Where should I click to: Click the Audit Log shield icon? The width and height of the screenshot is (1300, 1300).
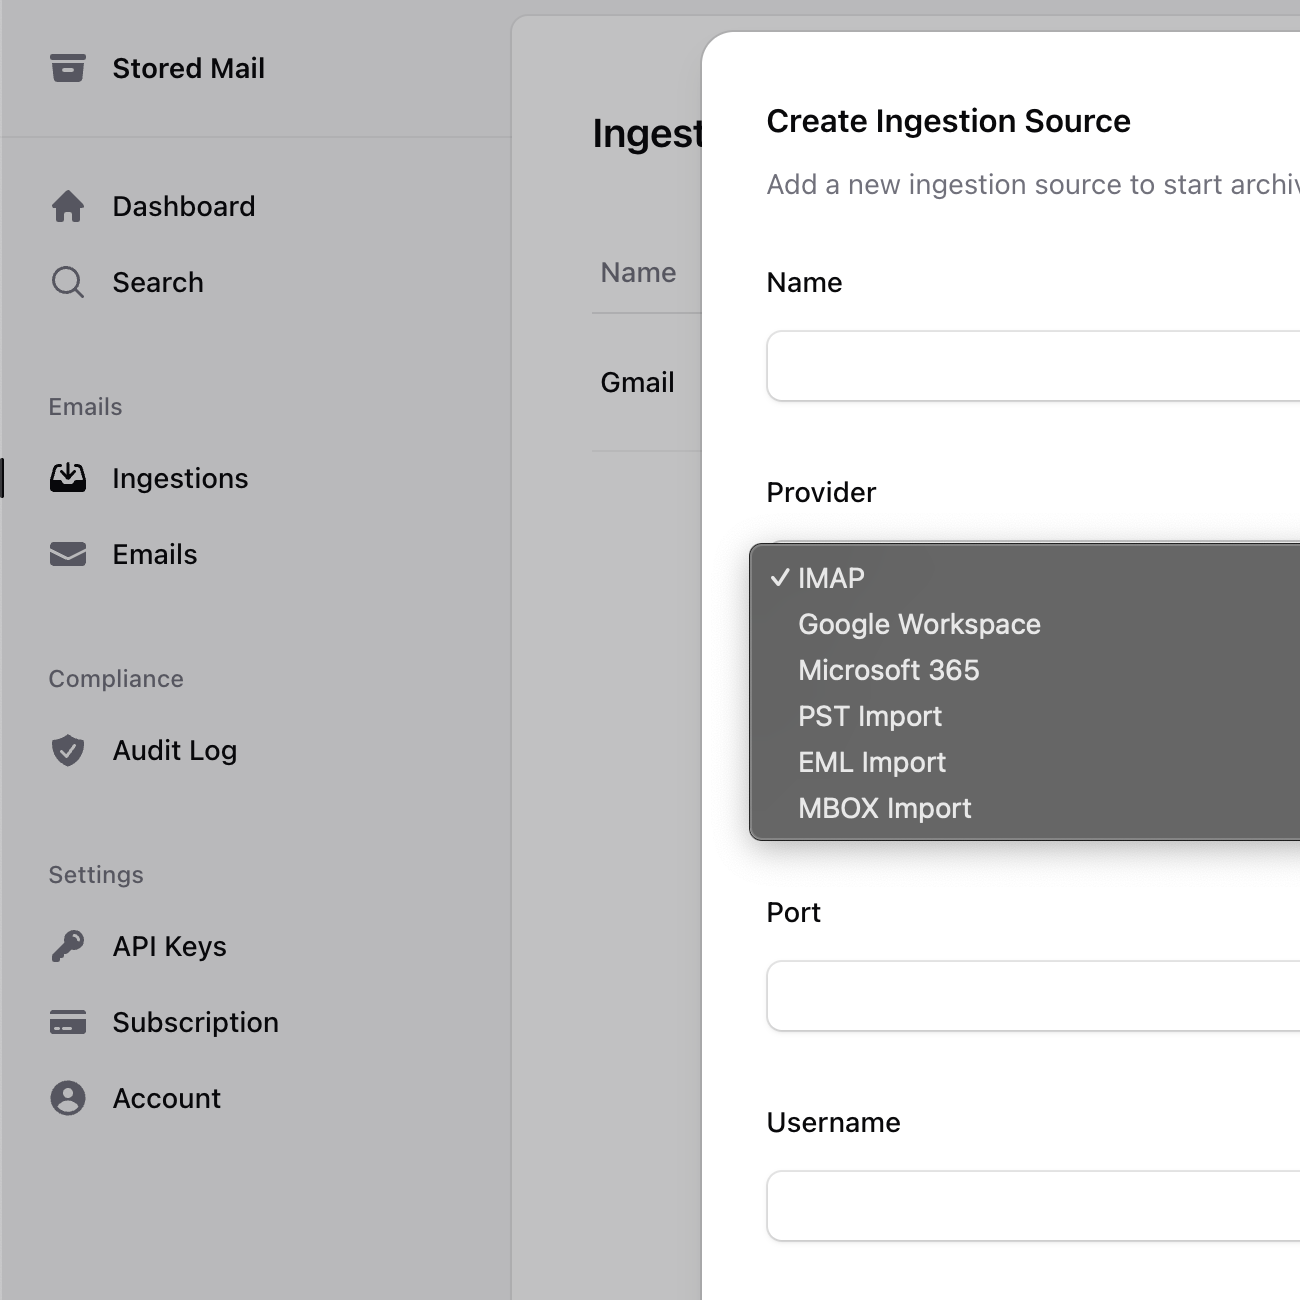click(x=67, y=750)
